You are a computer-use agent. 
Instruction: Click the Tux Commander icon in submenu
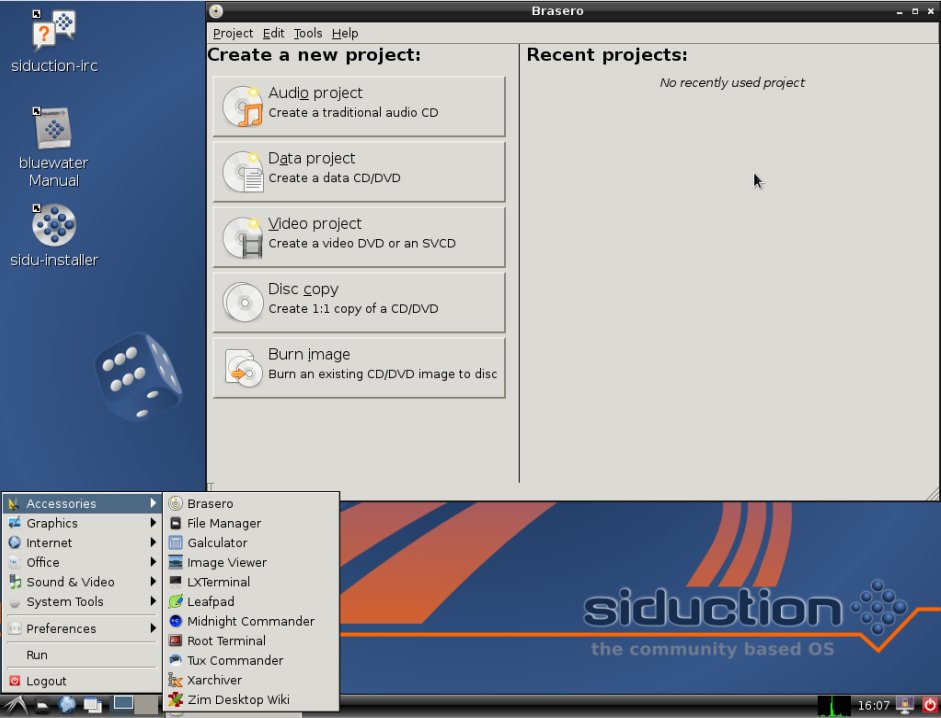[x=175, y=660]
